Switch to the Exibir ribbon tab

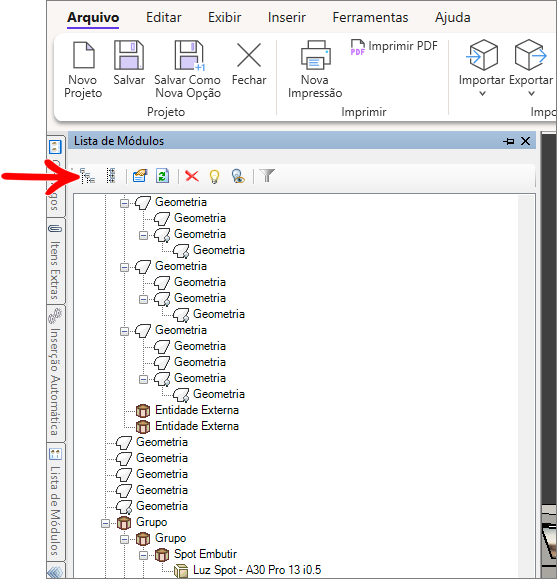(x=225, y=17)
